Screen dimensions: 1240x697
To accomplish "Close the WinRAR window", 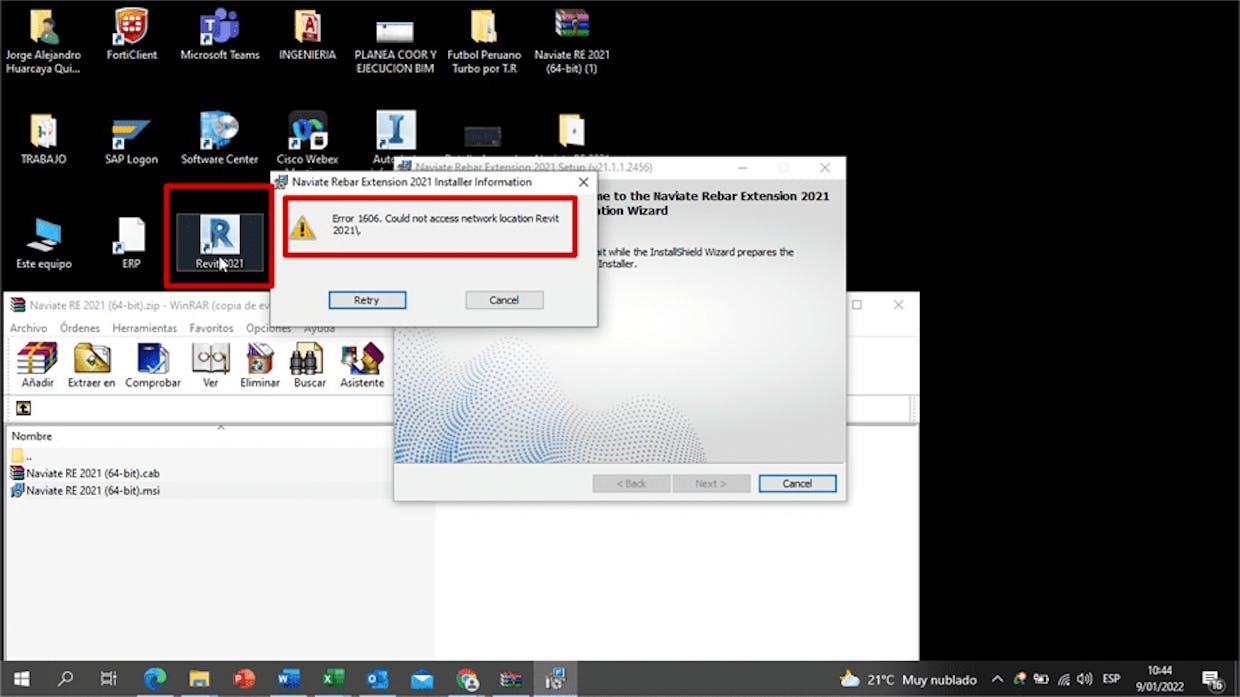I will coord(898,304).
